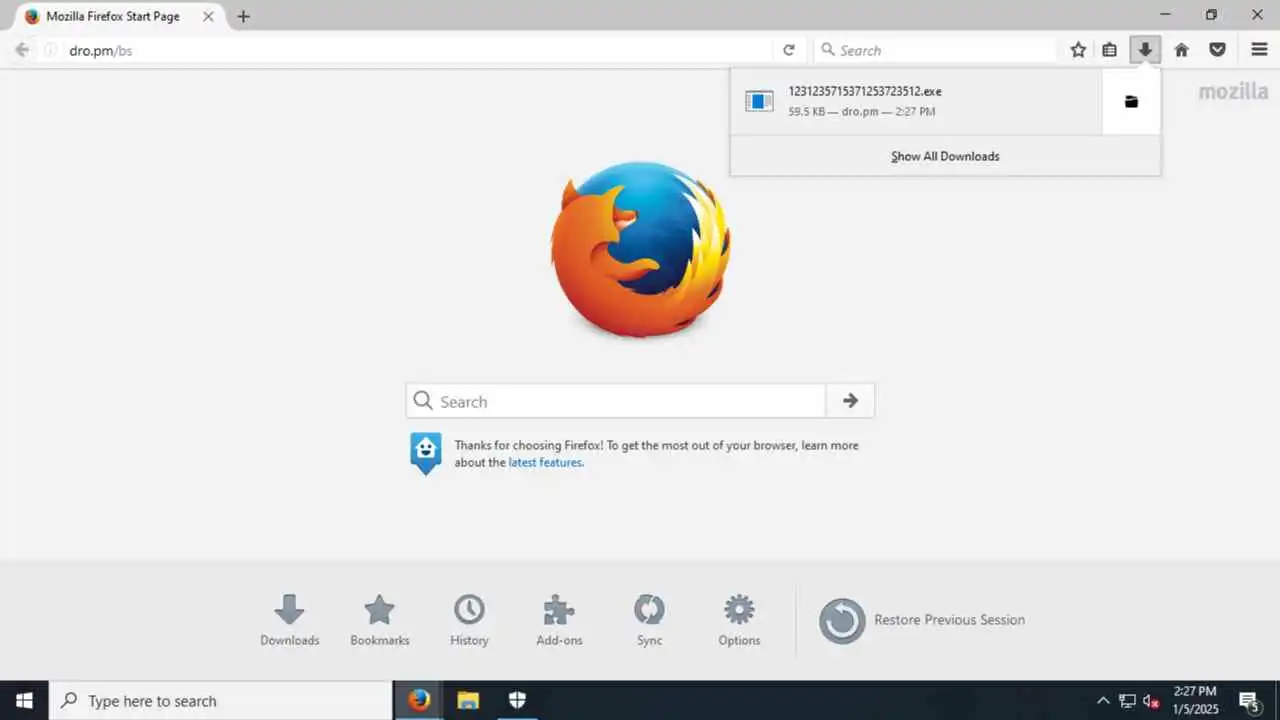The height and width of the screenshot is (720, 1280).
Task: Open the hamburger menu button
Action: [1259, 50]
